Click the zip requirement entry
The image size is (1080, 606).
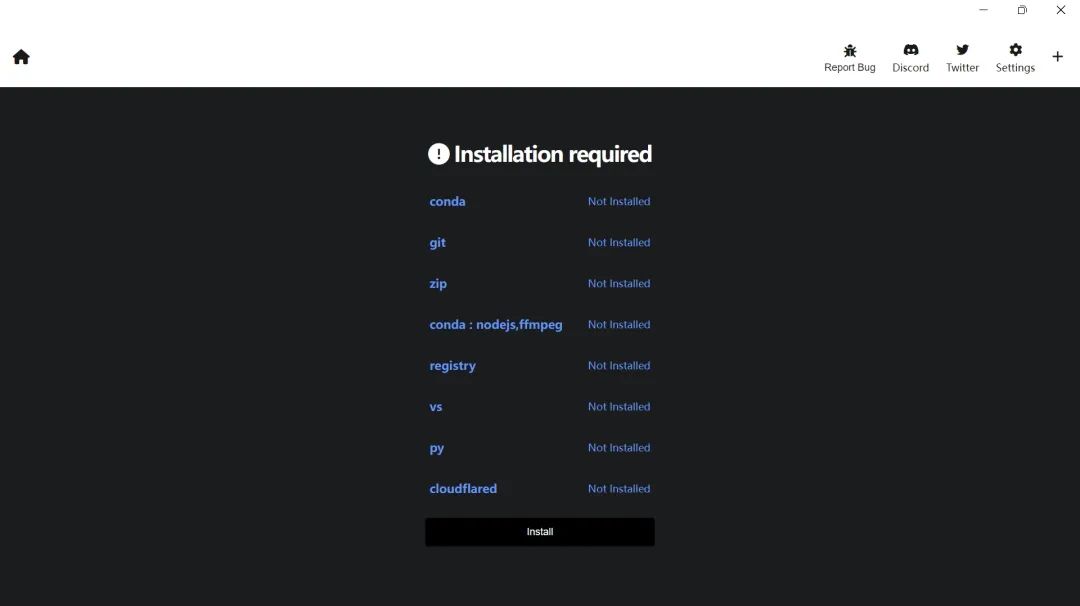pyautogui.click(x=438, y=284)
